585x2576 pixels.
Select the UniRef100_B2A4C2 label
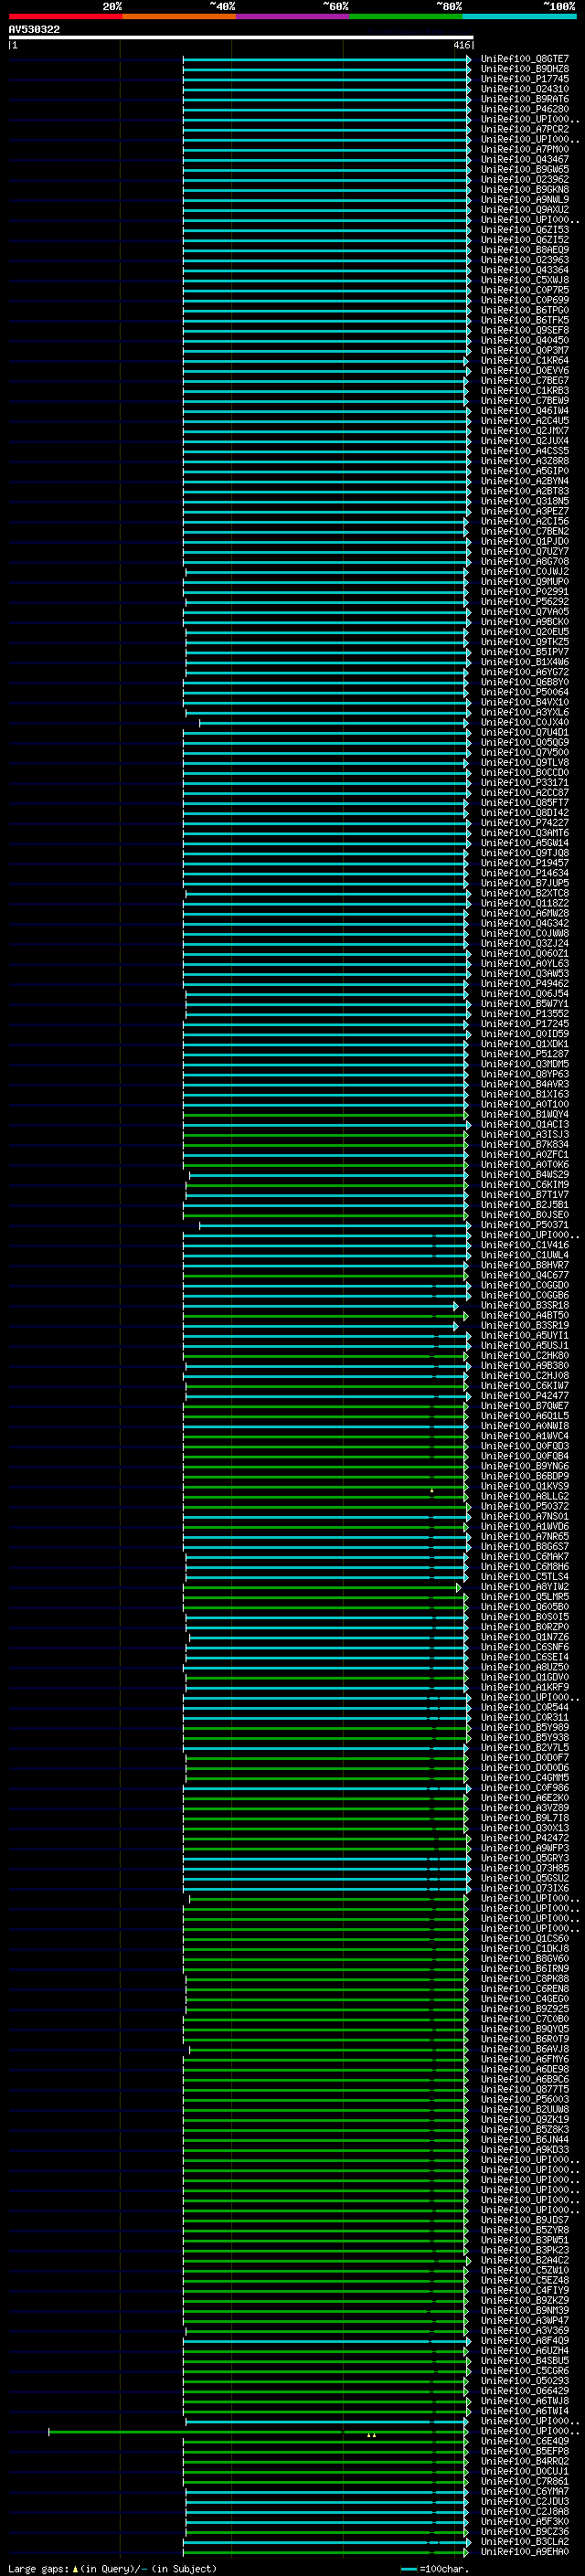tap(524, 2259)
